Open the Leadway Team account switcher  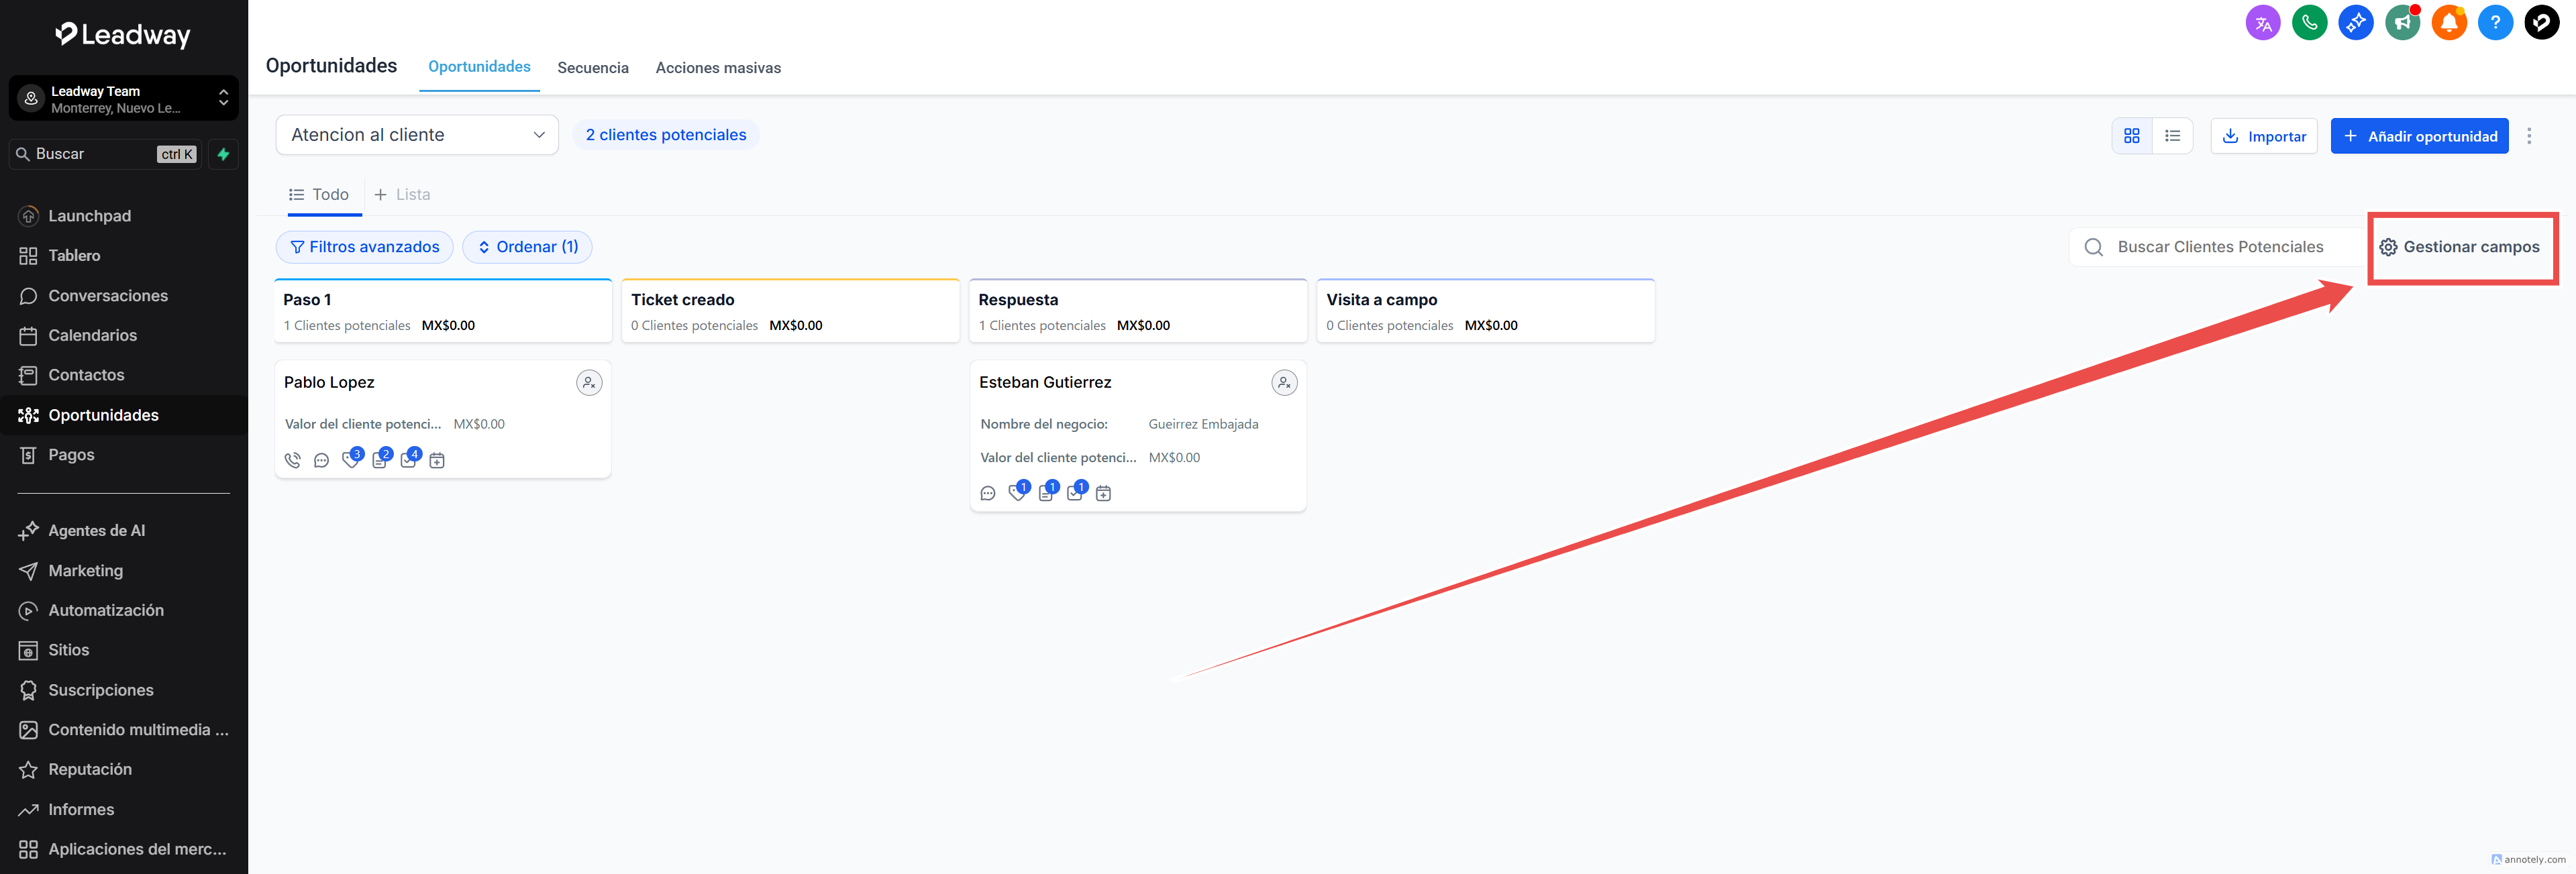(123, 99)
